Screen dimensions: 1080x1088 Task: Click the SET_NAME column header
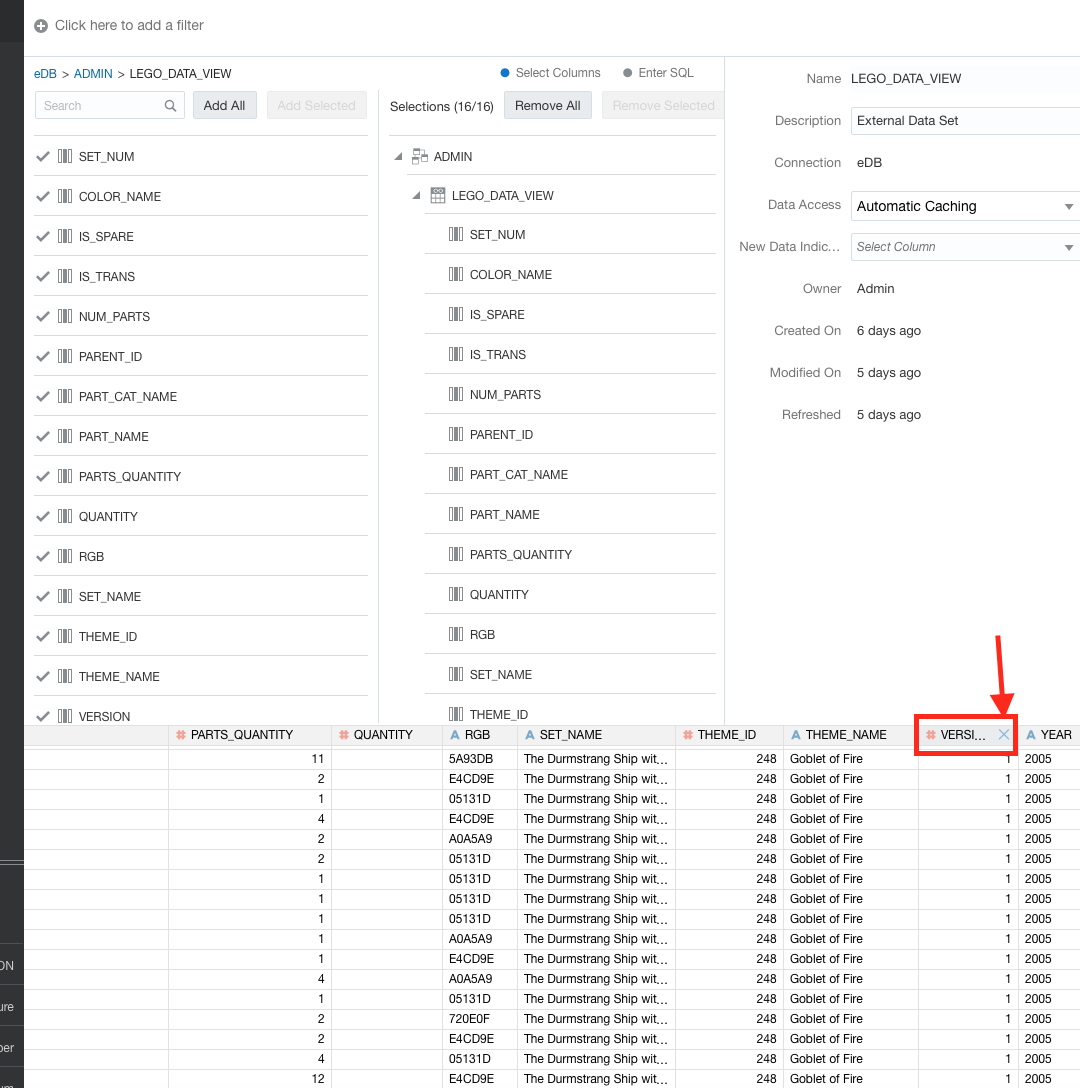pos(596,735)
